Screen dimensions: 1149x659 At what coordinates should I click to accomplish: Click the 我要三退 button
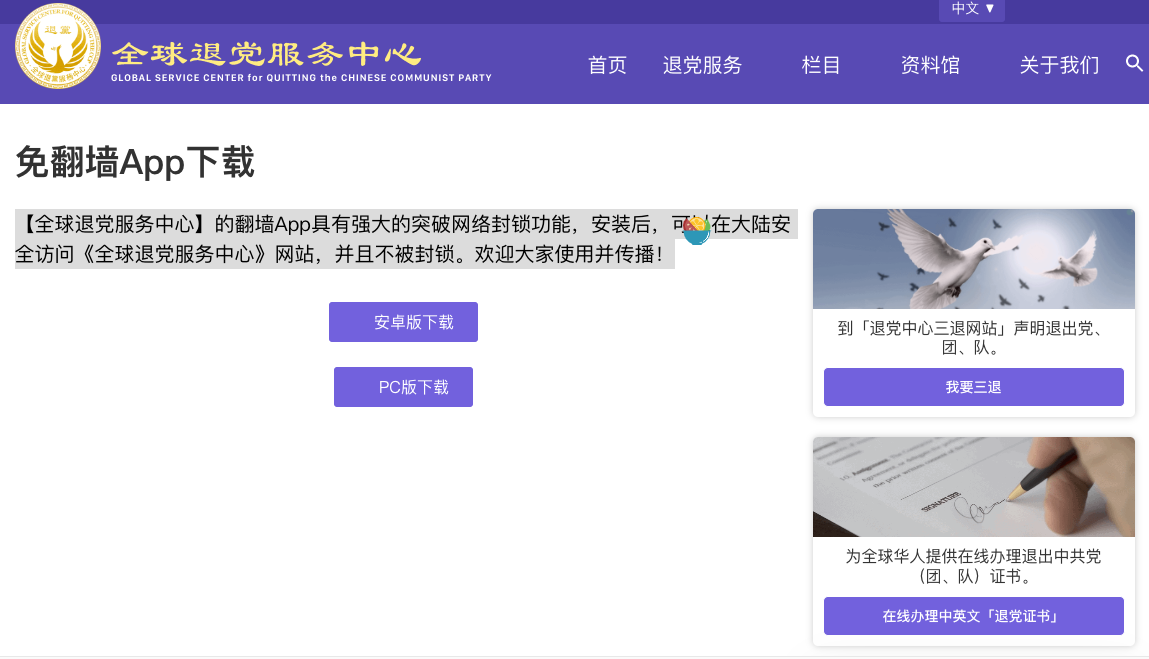tap(973, 387)
